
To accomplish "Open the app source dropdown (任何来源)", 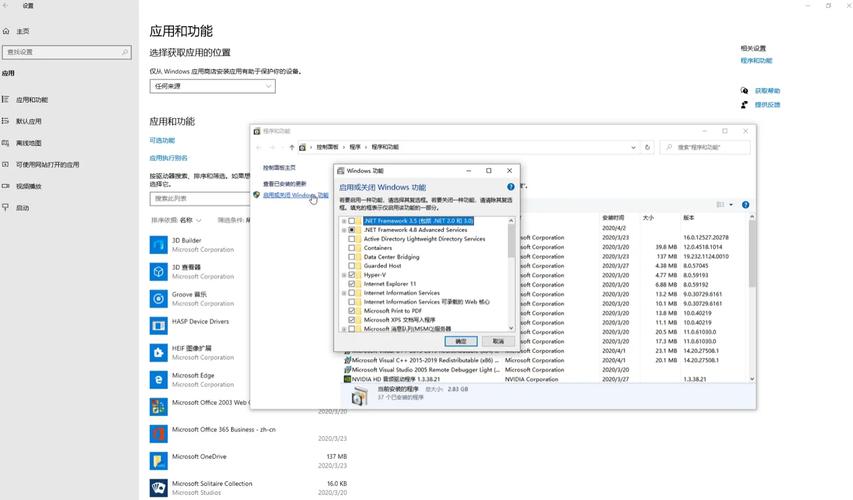I will click(213, 86).
